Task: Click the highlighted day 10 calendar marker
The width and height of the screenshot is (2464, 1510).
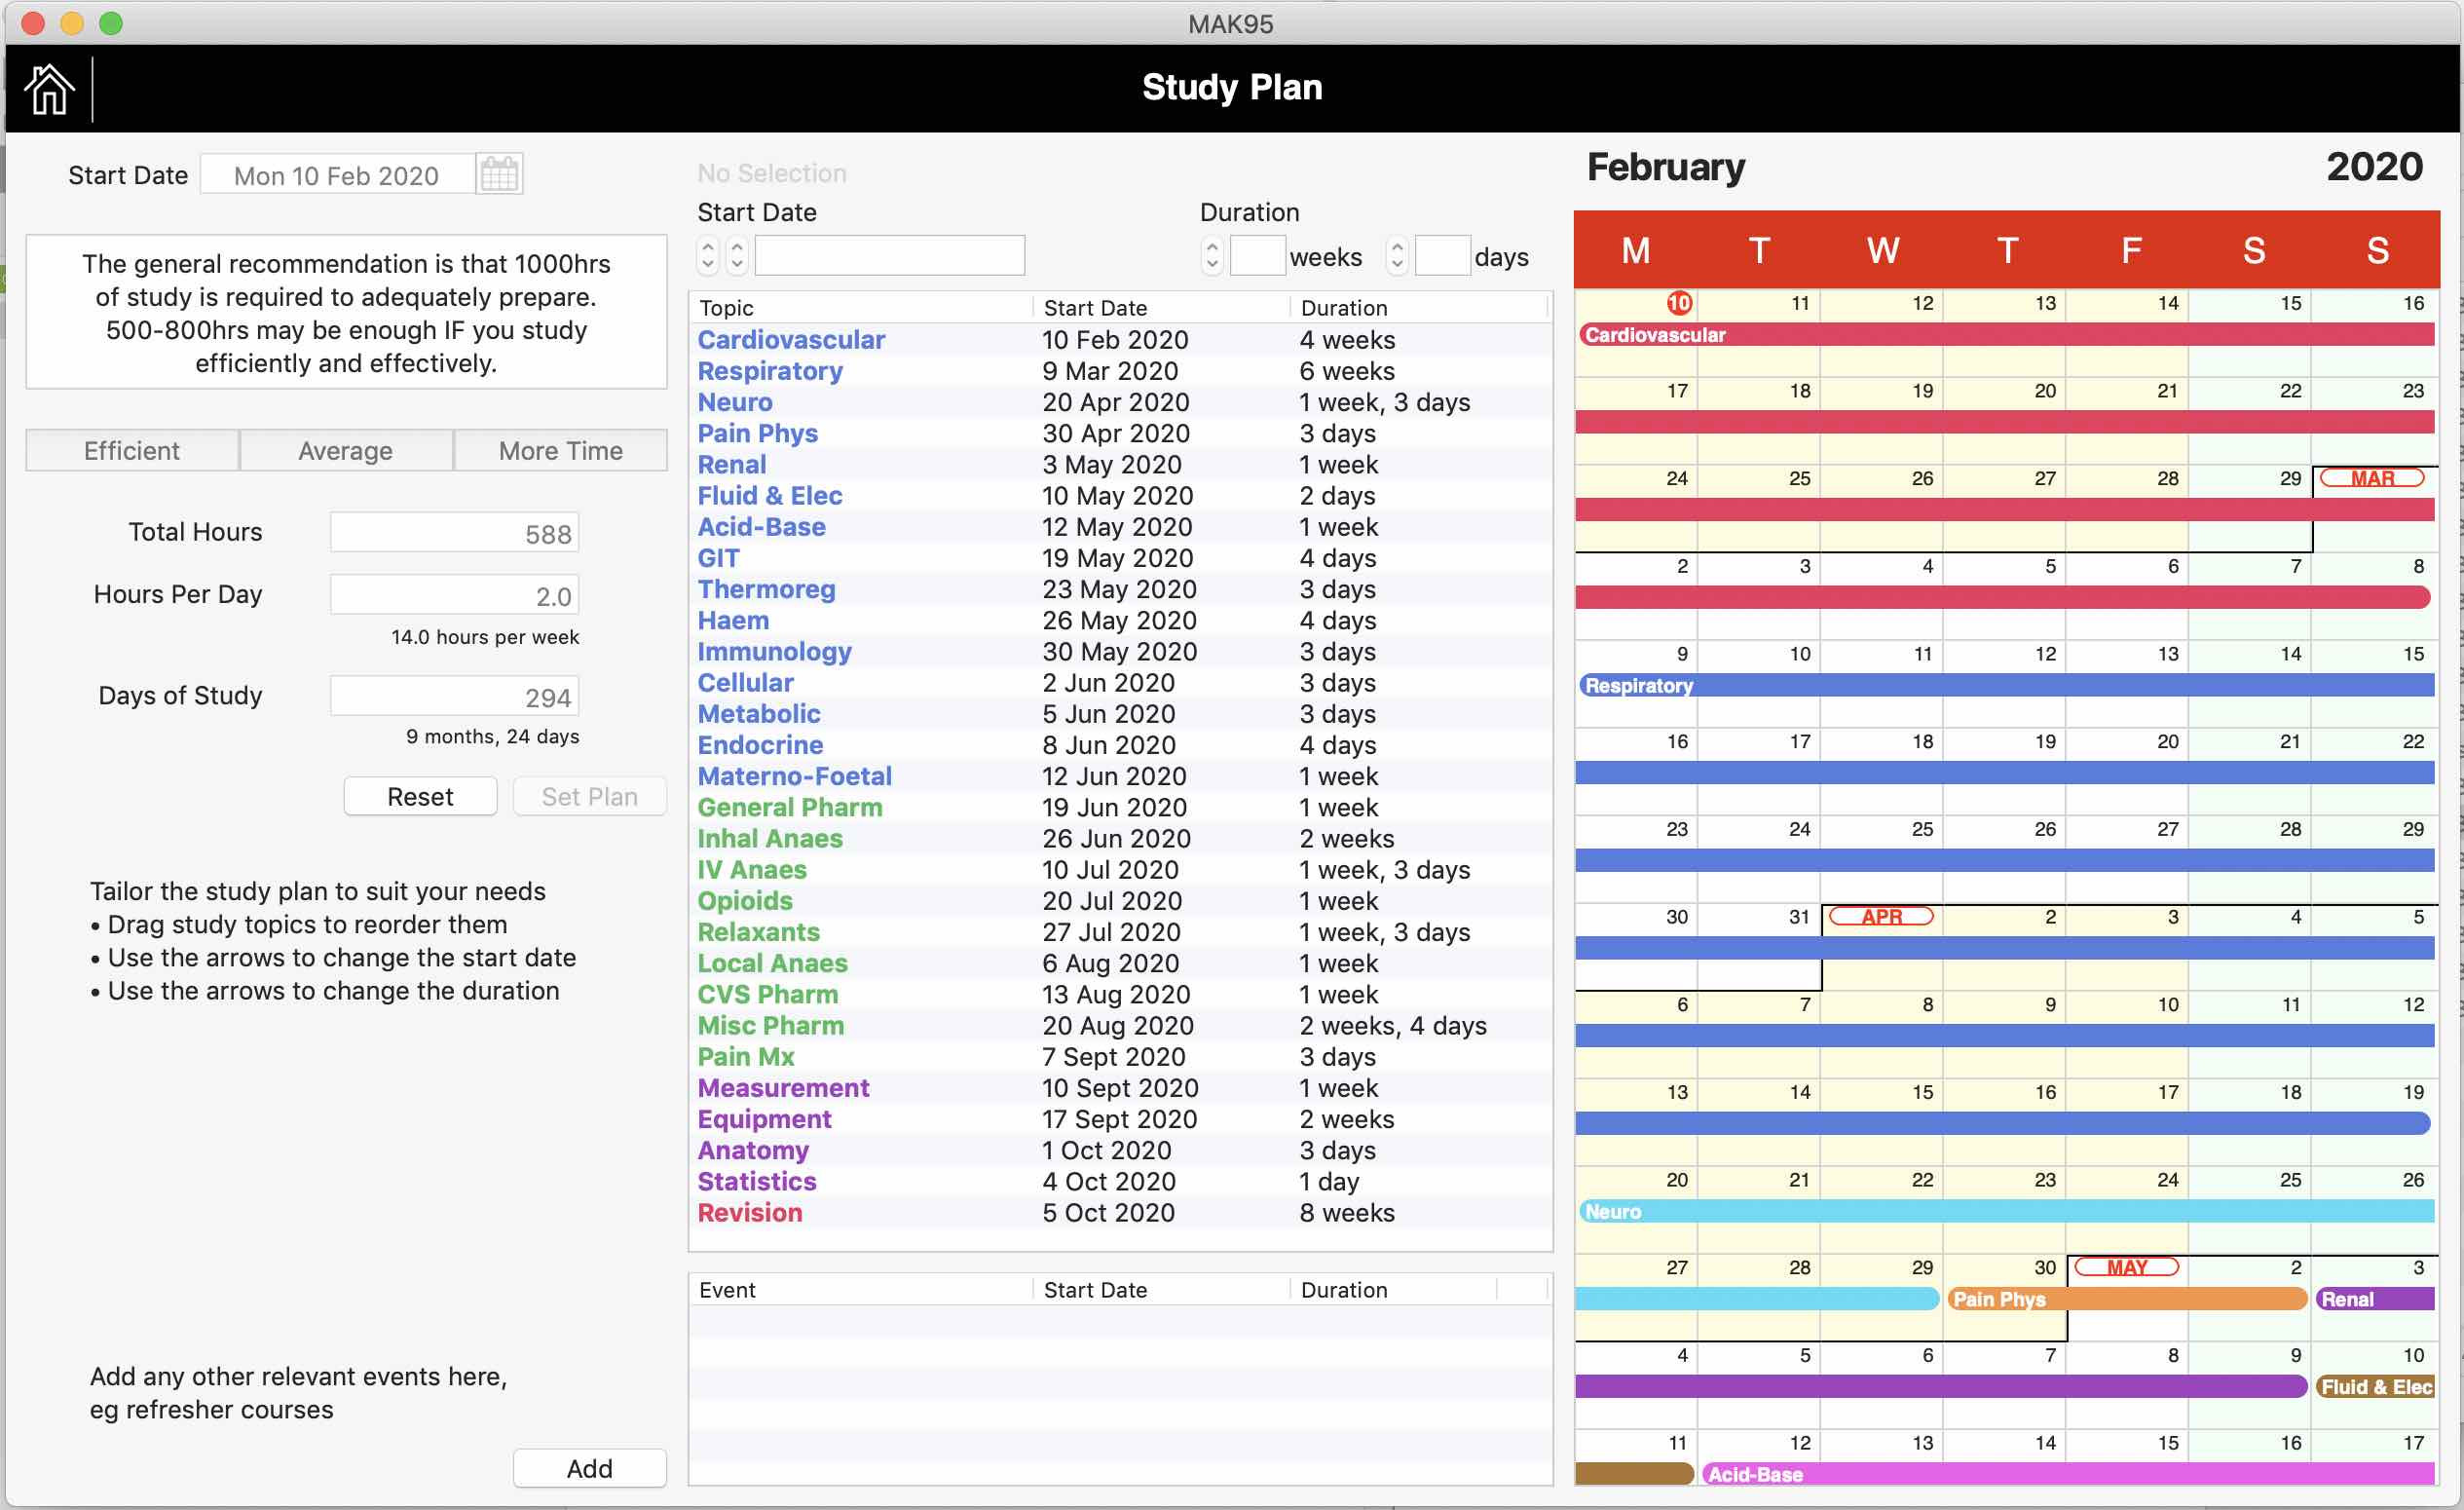Action: [x=1679, y=303]
